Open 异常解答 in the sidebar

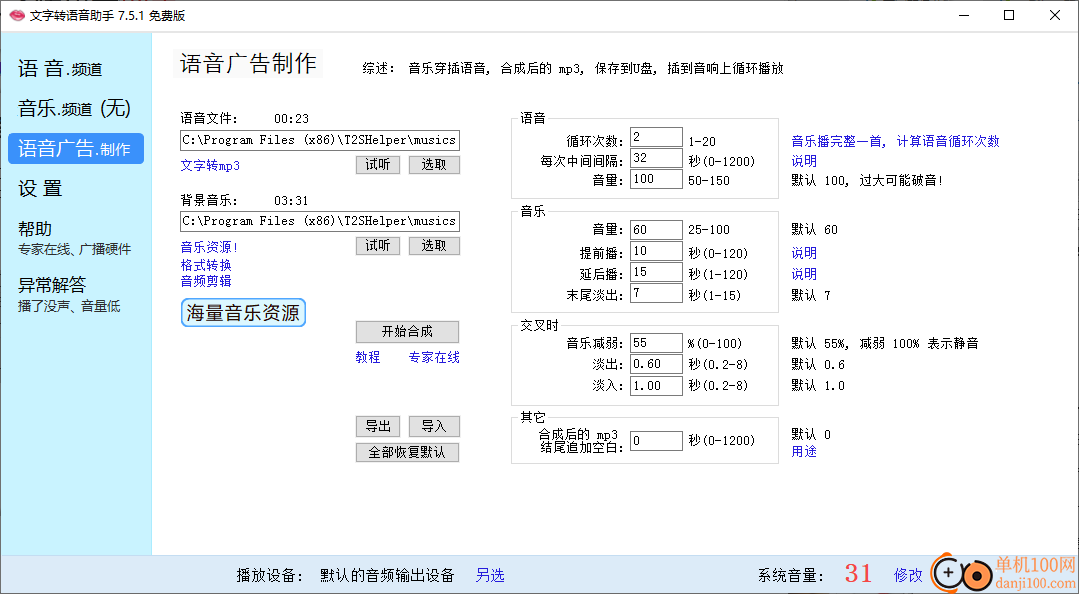click(x=52, y=284)
